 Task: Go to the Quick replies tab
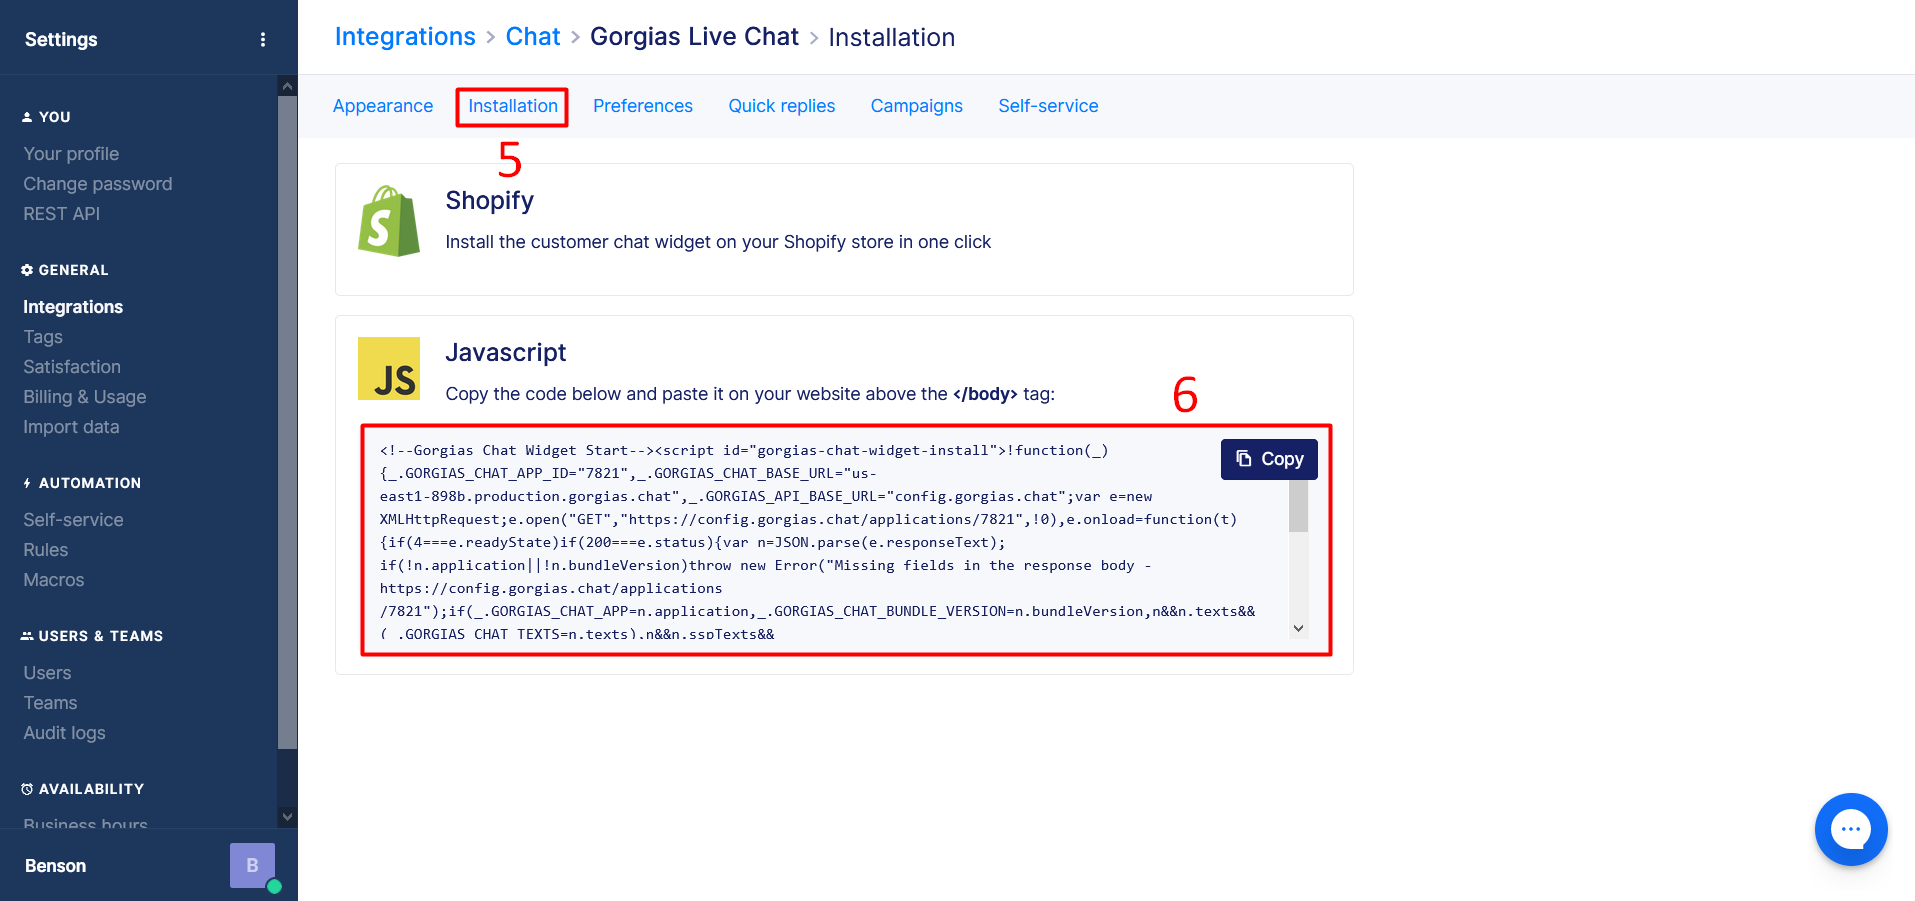781,106
